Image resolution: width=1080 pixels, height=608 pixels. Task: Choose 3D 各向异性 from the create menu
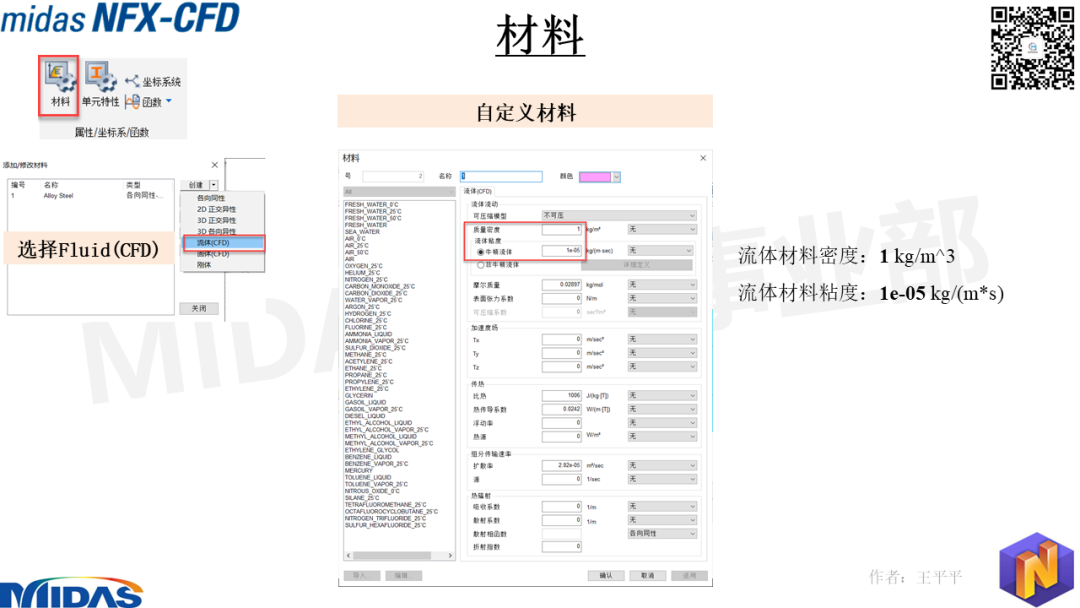coord(216,231)
